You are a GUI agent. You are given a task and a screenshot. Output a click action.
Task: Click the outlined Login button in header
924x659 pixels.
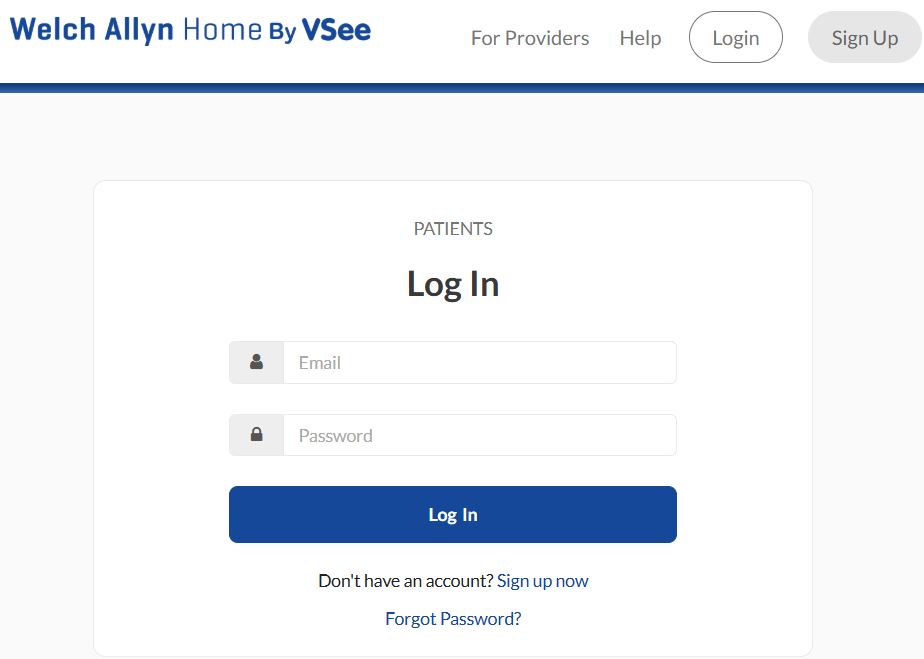[x=735, y=38]
